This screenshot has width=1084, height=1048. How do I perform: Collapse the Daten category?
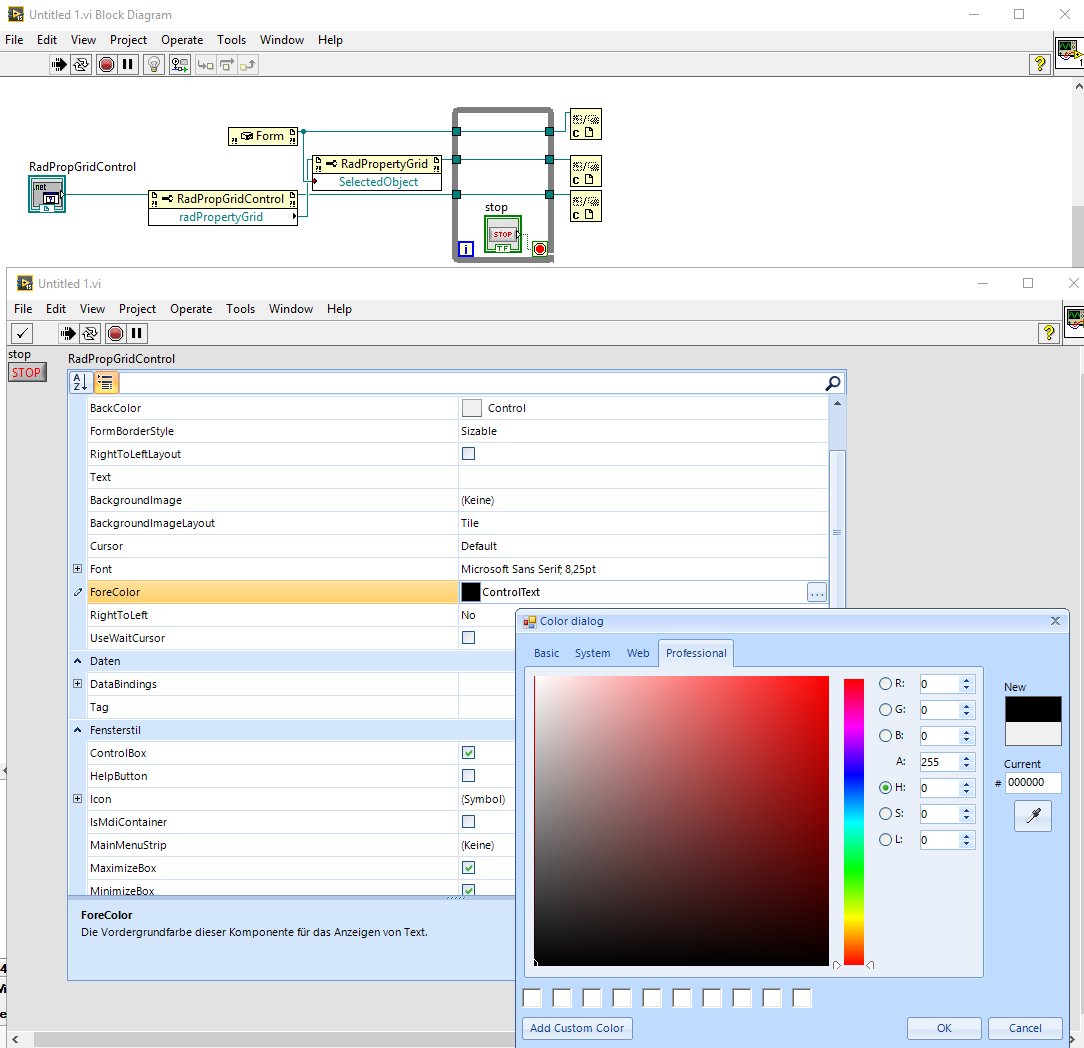tap(77, 661)
